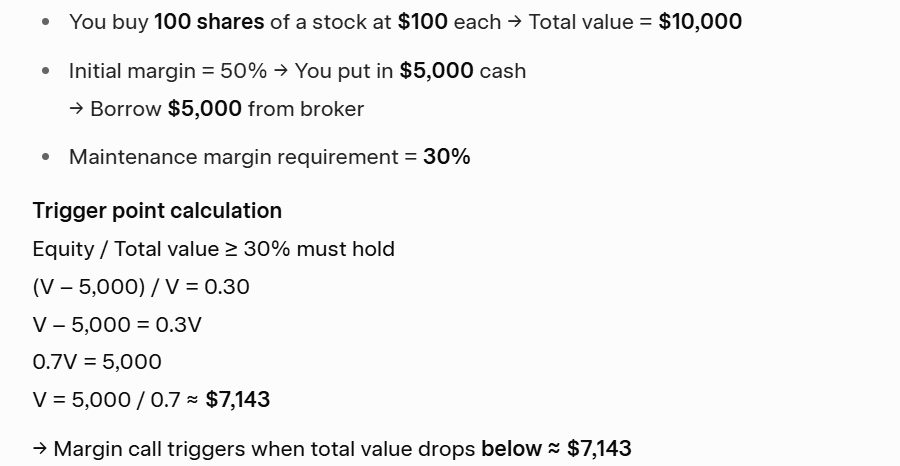Click the bold word "below" in the last line

point(510,449)
